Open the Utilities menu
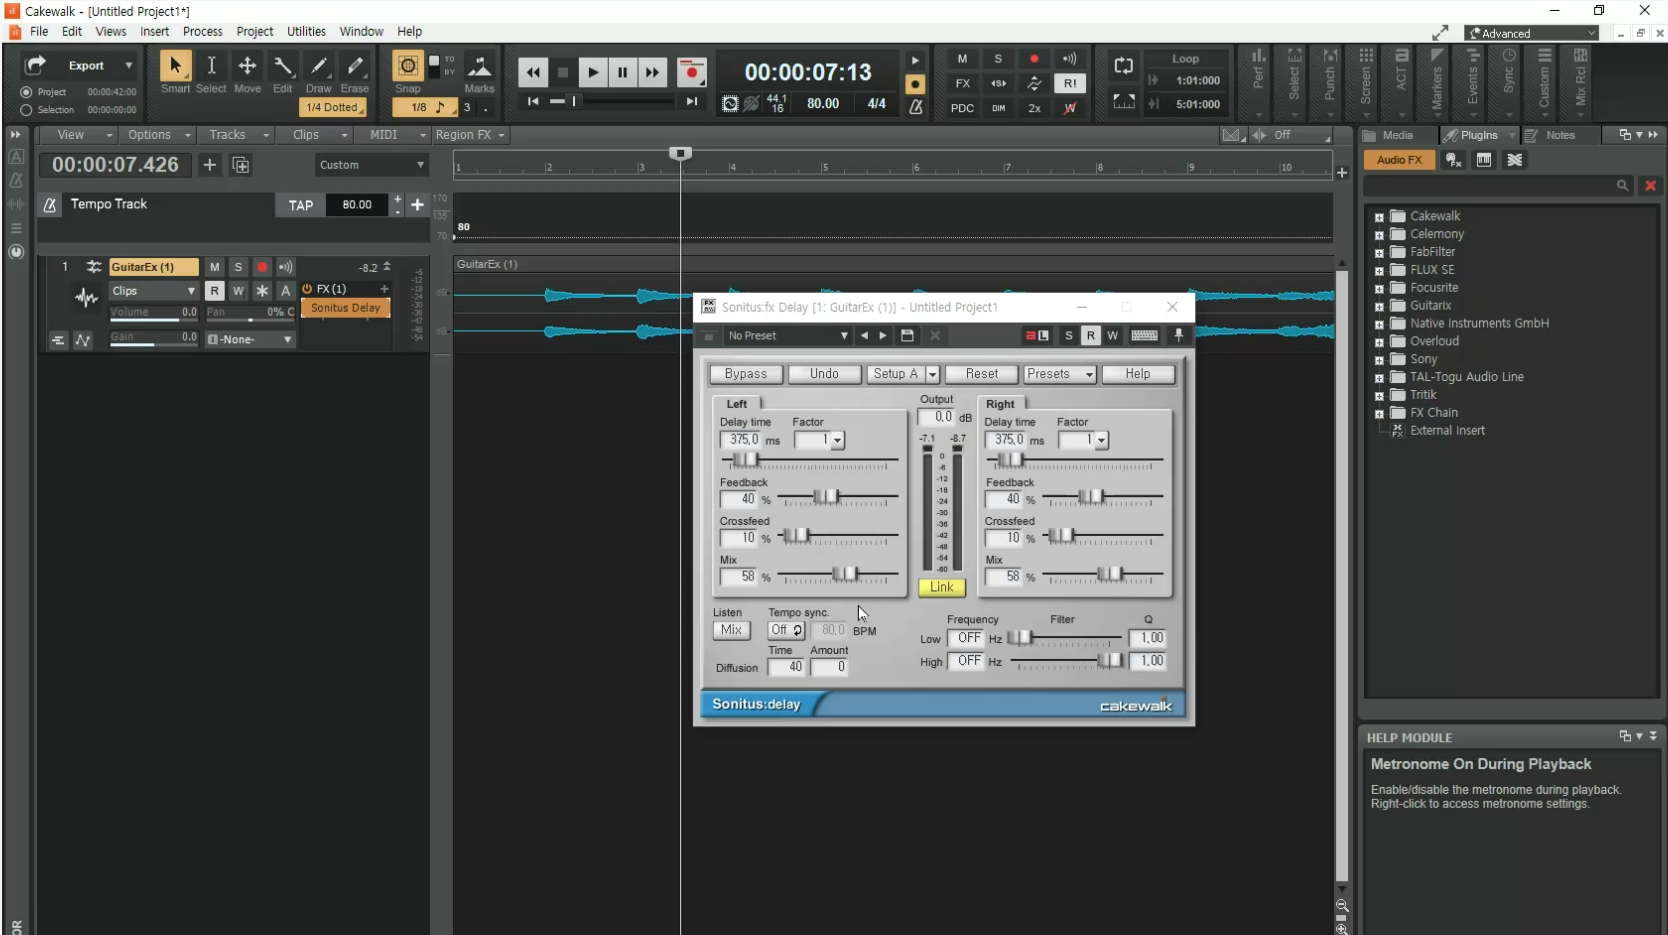Screen dimensions: 1668x935 click(x=306, y=32)
